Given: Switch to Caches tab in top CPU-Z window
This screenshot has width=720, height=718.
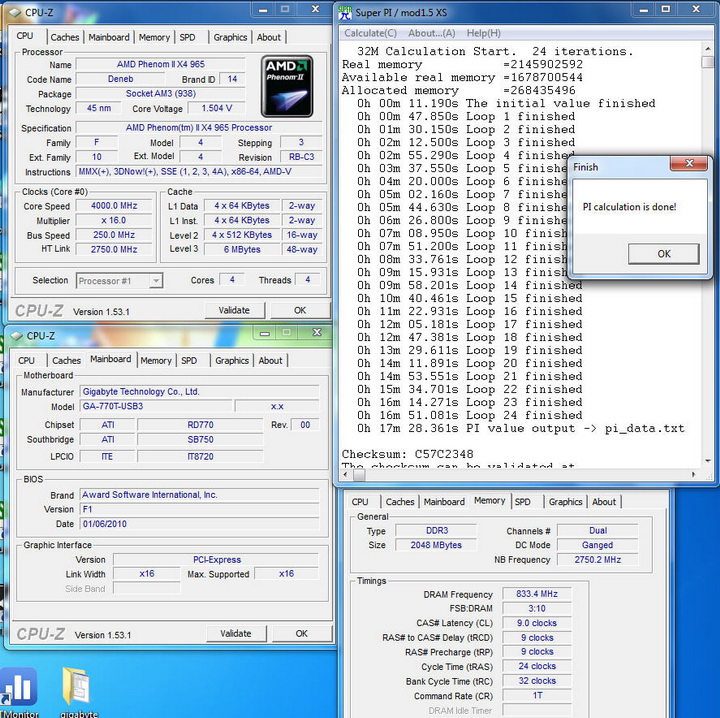Looking at the screenshot, I should click(65, 37).
